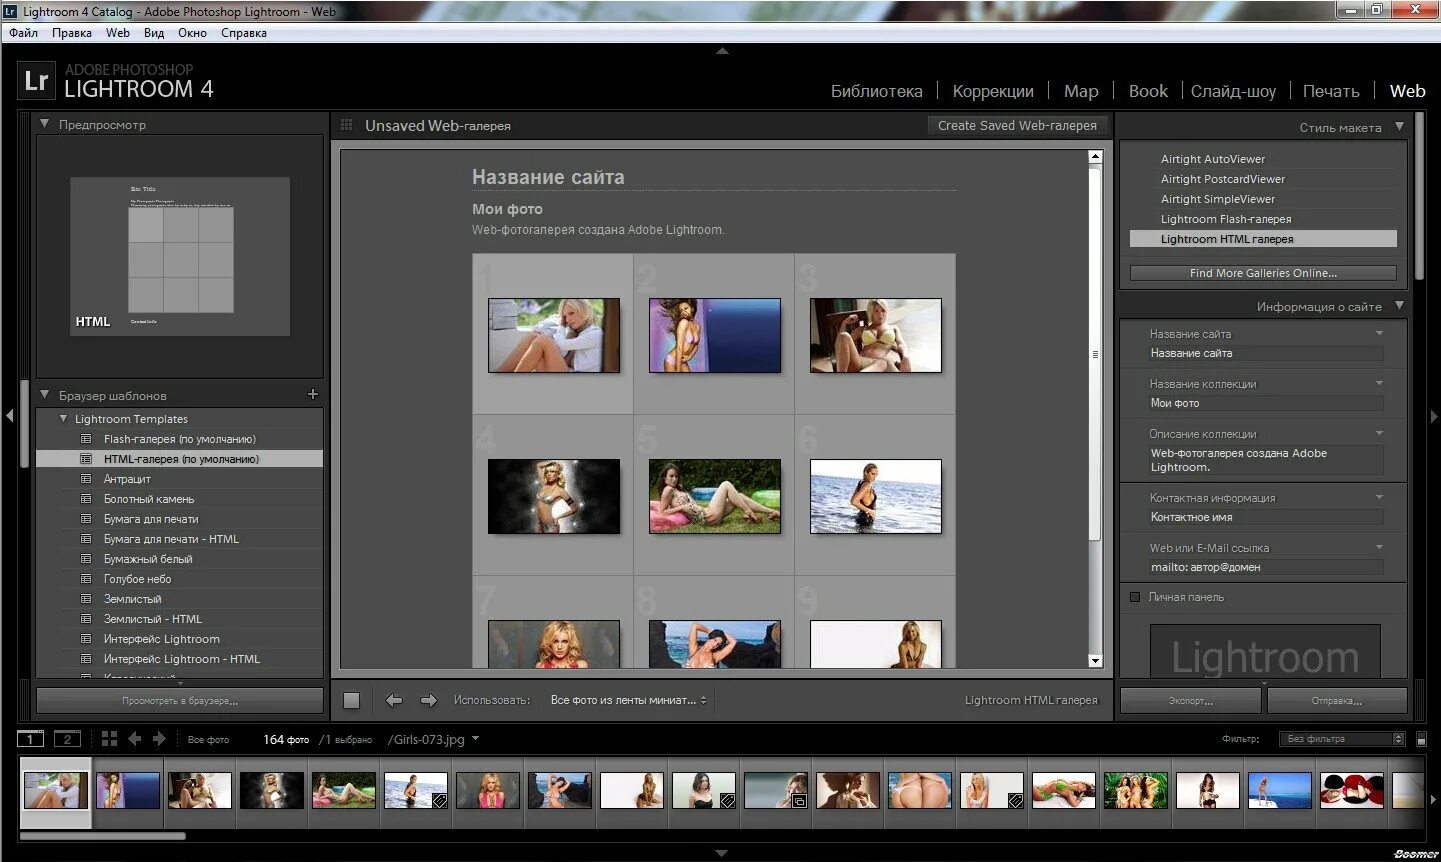
Task: Open grid view icon in filmstrip bar
Action: [x=109, y=739]
